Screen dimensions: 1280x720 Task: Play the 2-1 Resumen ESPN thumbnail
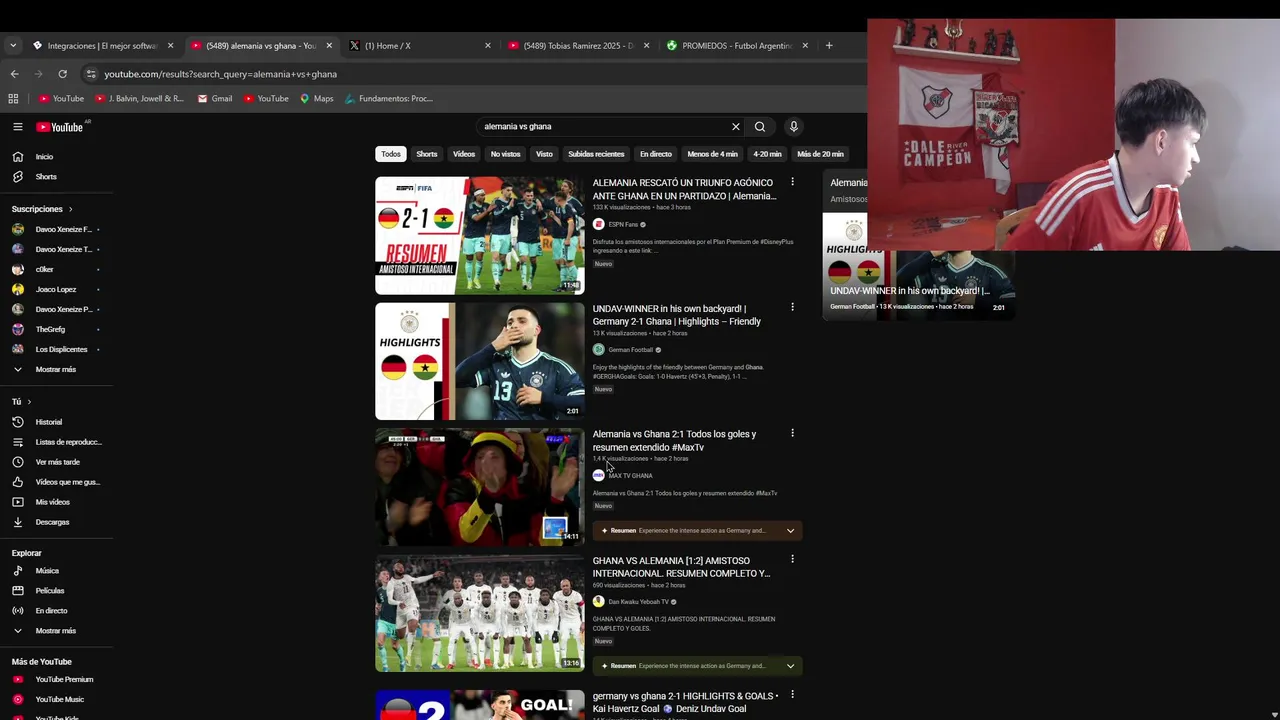480,236
